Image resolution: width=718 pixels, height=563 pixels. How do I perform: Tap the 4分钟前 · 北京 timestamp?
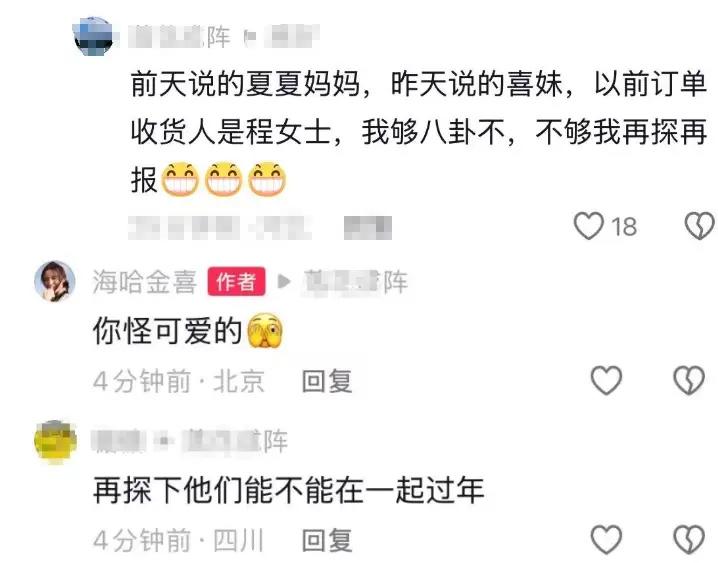179,381
